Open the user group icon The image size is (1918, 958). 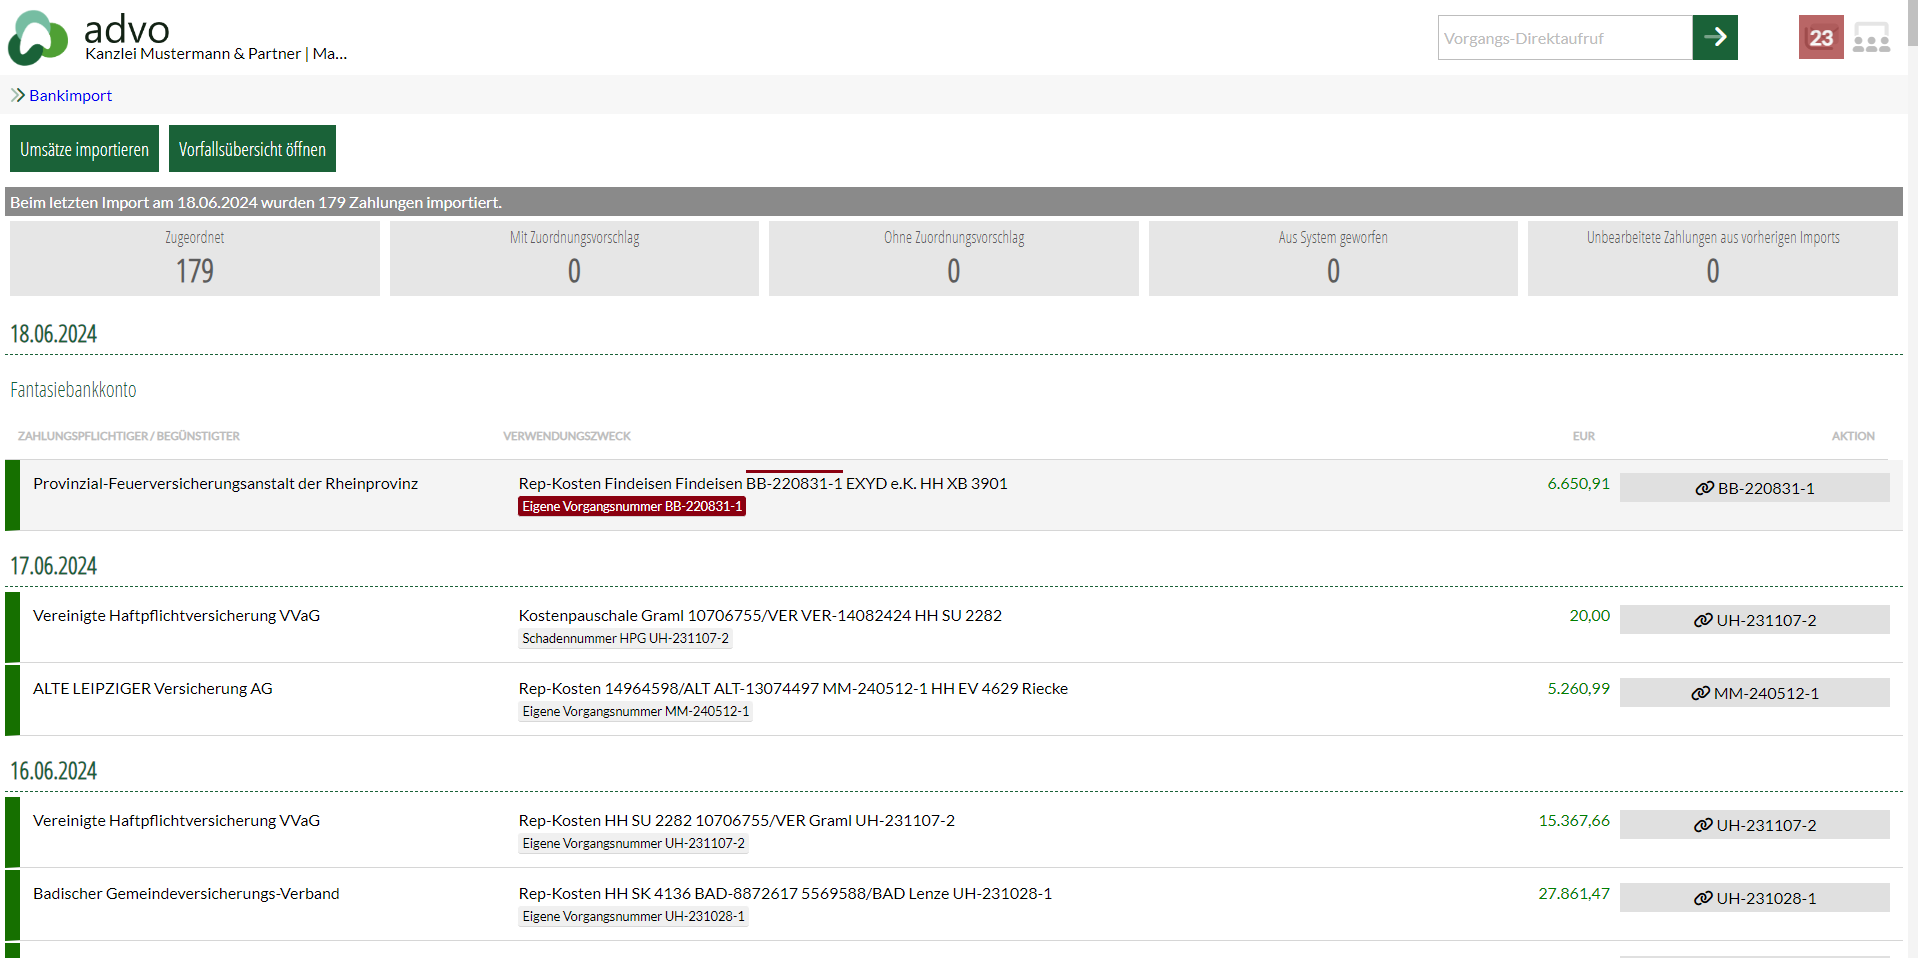point(1870,38)
